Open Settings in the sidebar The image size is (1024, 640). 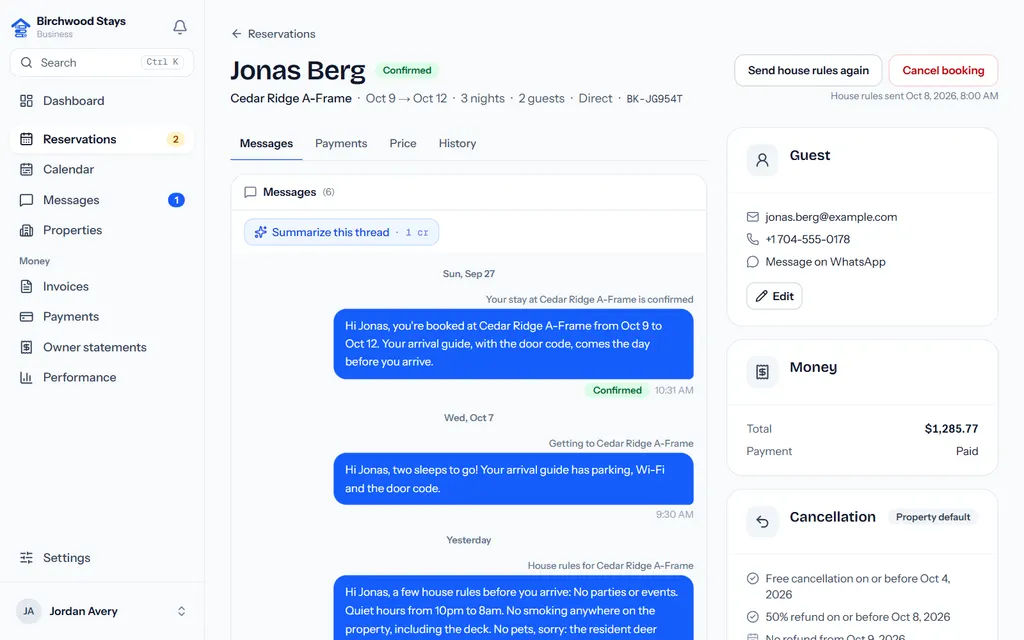click(102, 558)
